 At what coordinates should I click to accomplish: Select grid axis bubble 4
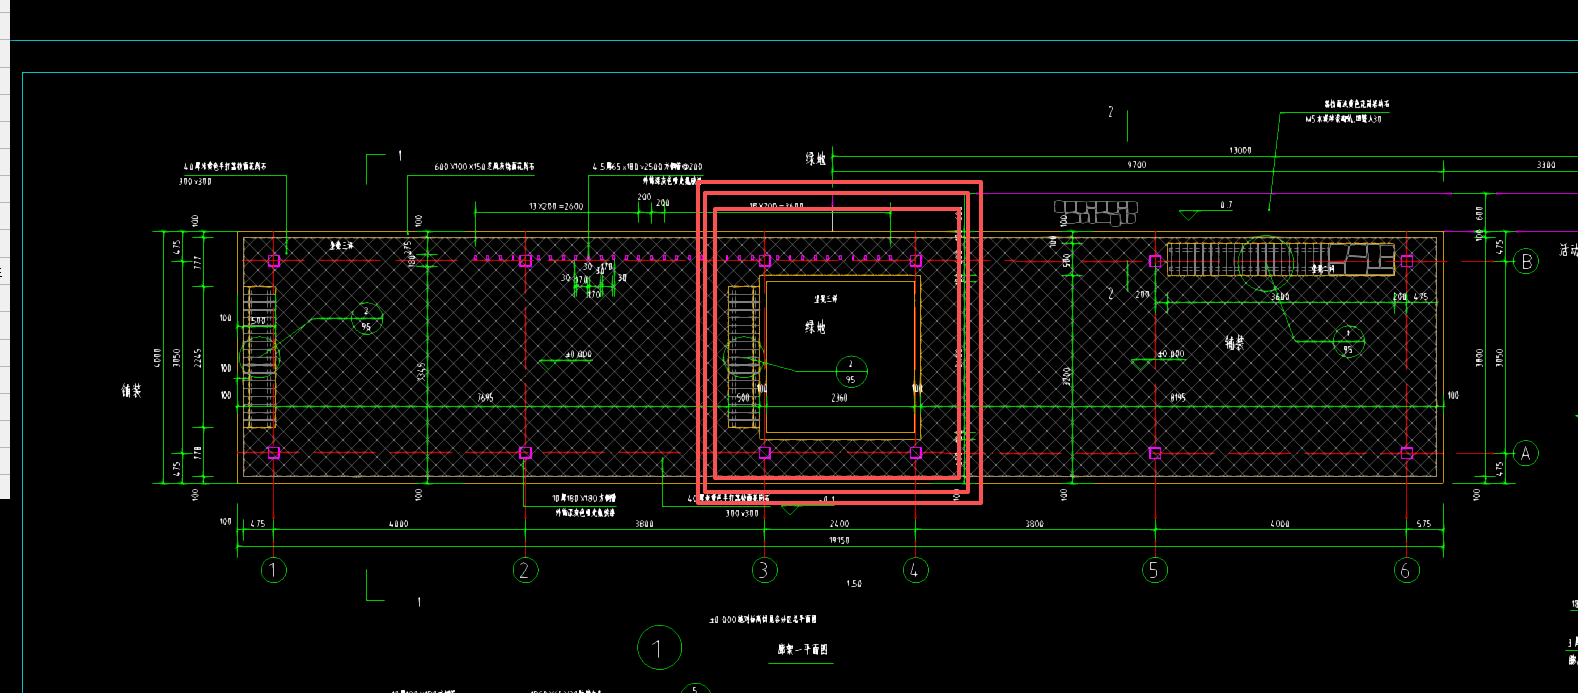(915, 570)
